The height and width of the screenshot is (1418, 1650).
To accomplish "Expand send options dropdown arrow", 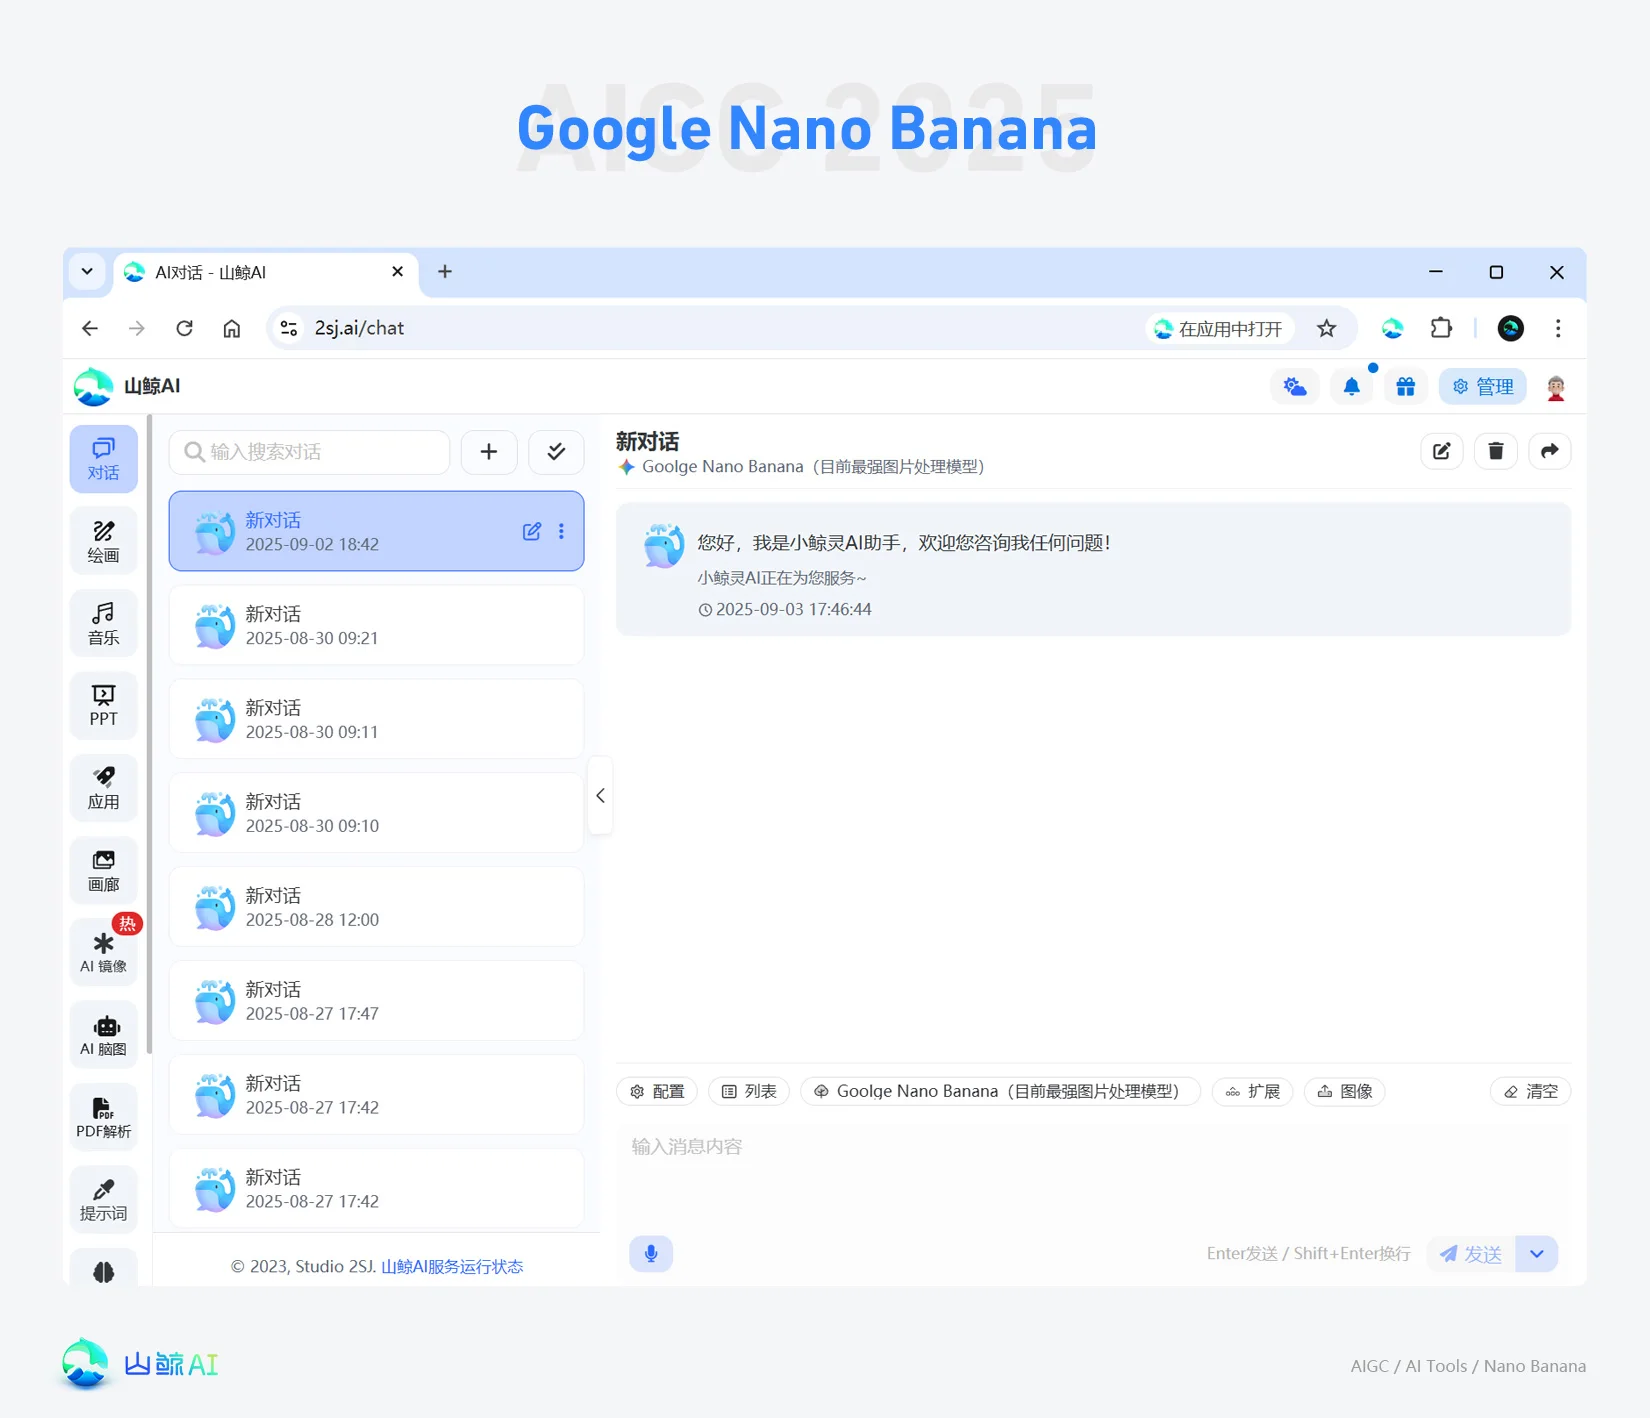I will (x=1537, y=1254).
